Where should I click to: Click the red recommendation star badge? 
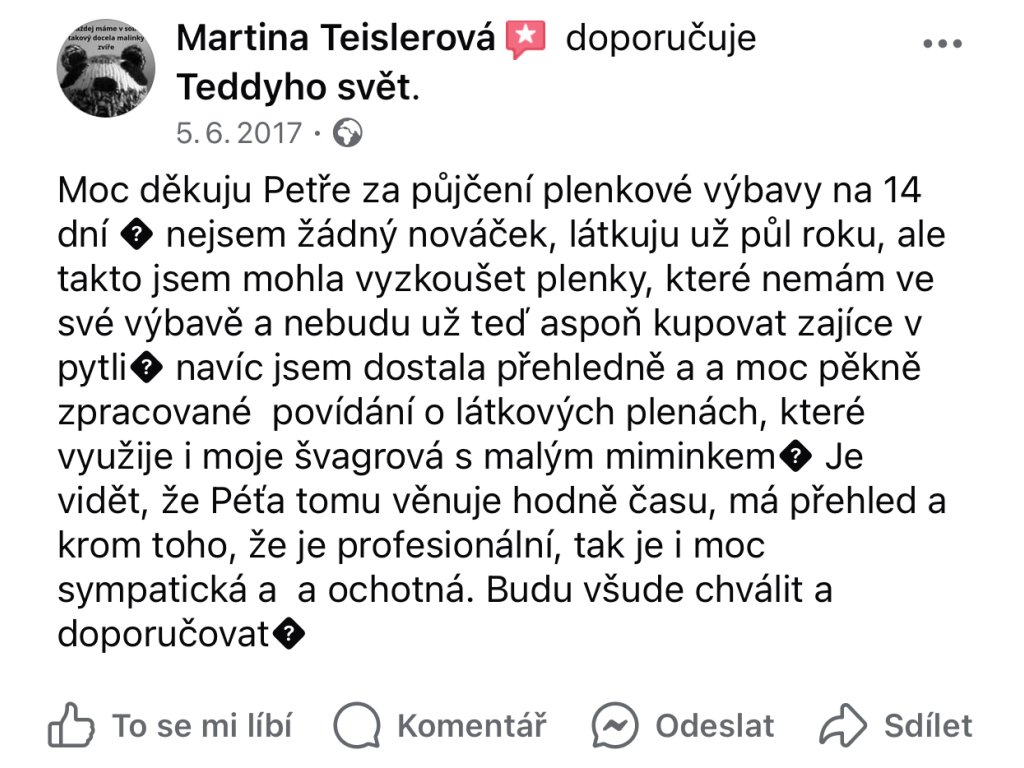526,40
